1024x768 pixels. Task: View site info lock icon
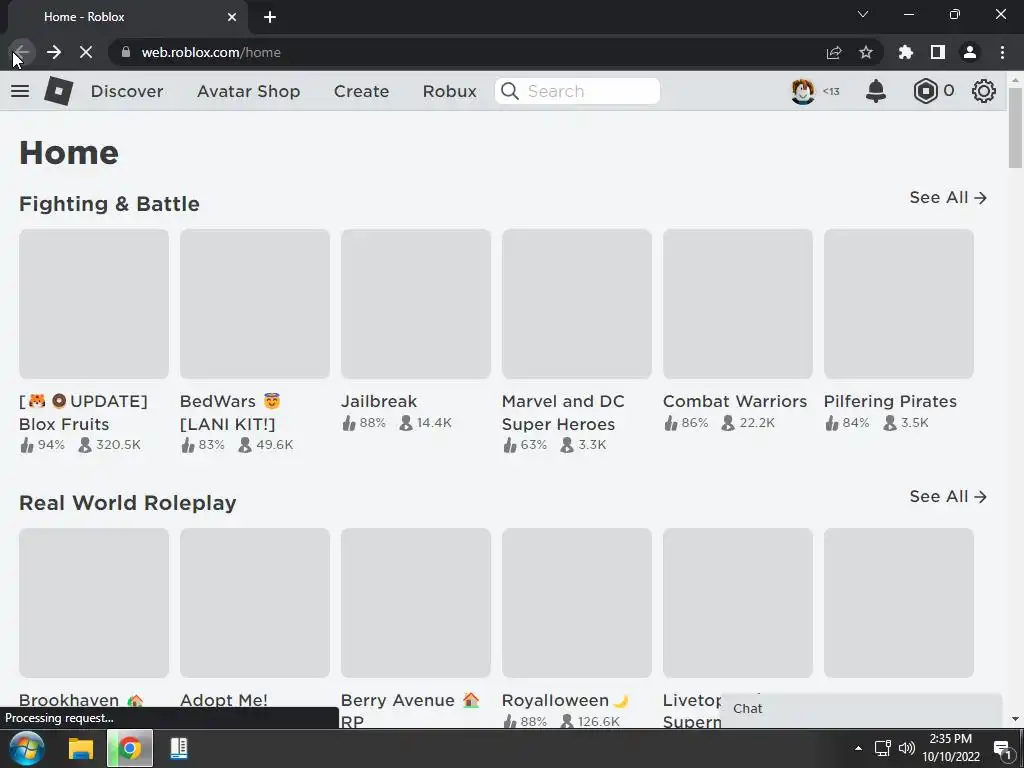click(x=126, y=52)
